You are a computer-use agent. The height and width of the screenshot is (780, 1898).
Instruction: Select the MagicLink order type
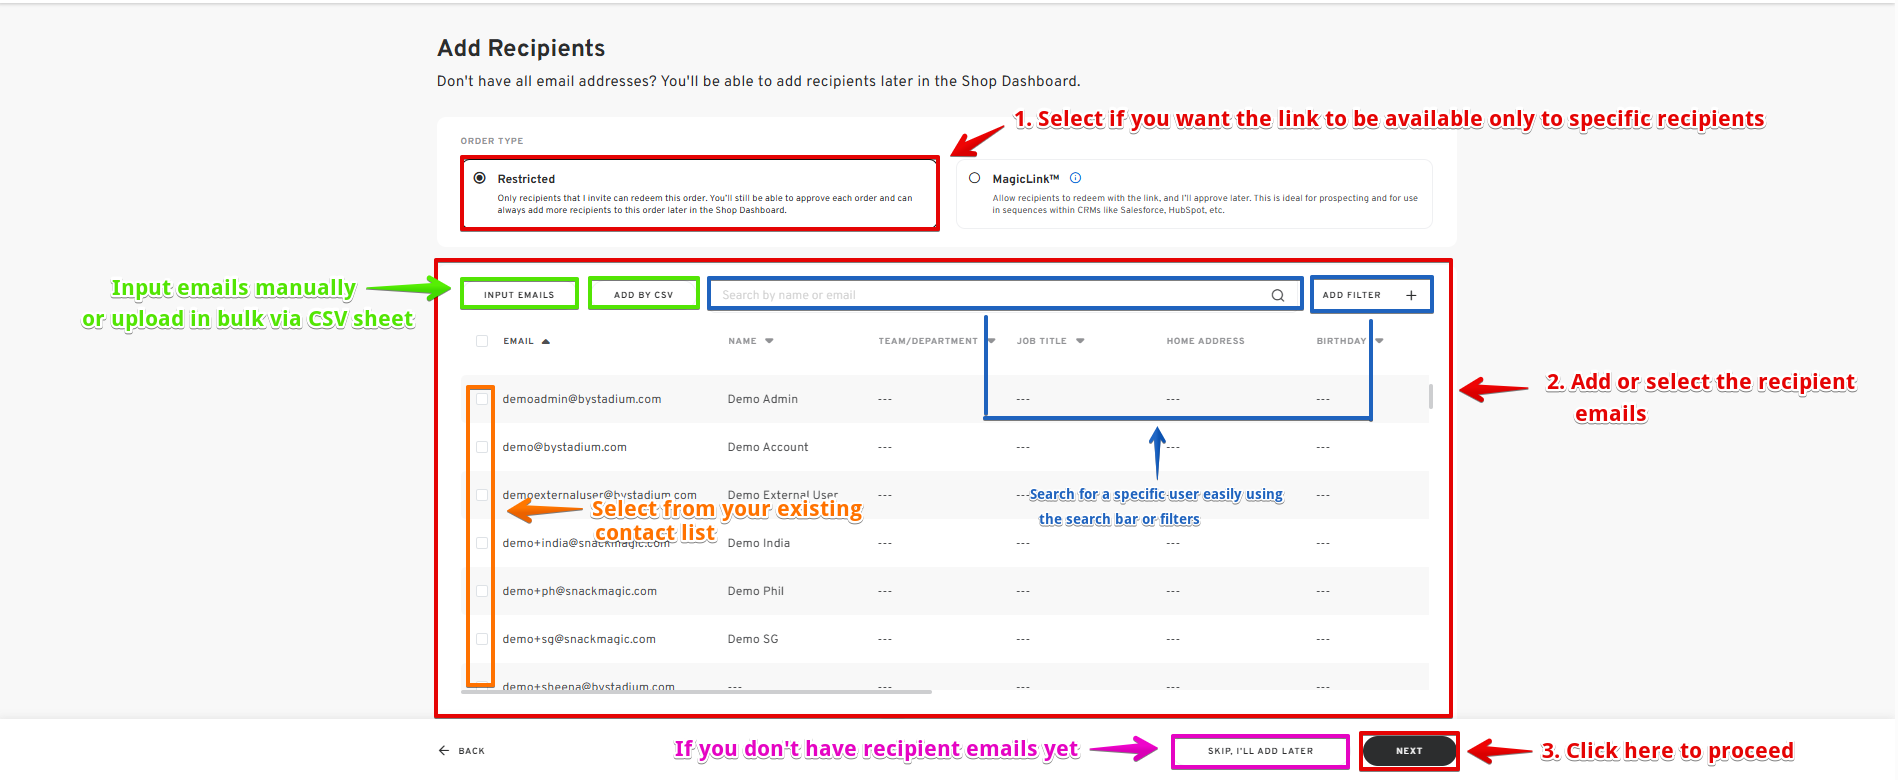(x=974, y=178)
